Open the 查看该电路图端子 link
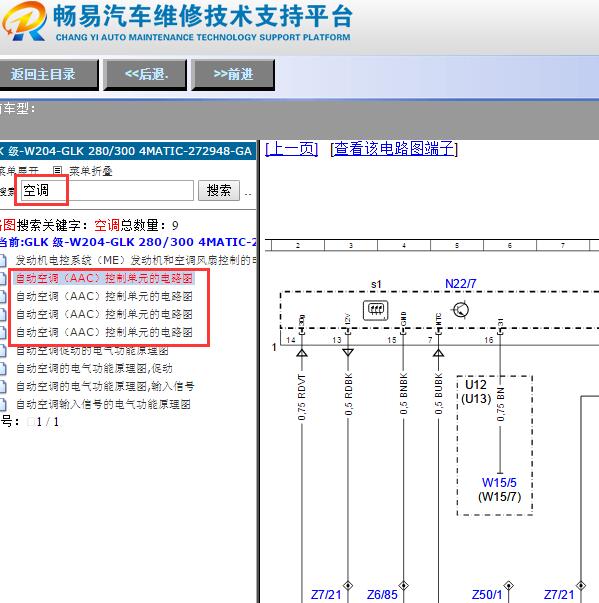Image resolution: width=599 pixels, height=603 pixels. [x=394, y=149]
